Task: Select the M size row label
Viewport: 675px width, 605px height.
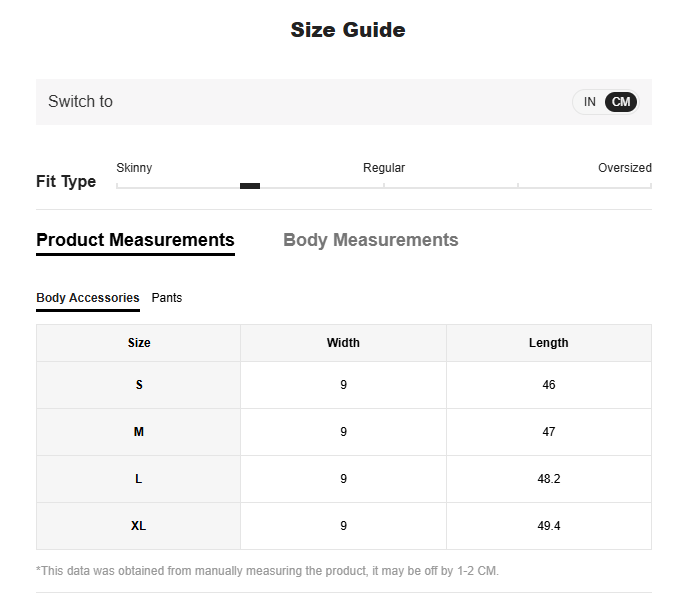Action: (139, 432)
